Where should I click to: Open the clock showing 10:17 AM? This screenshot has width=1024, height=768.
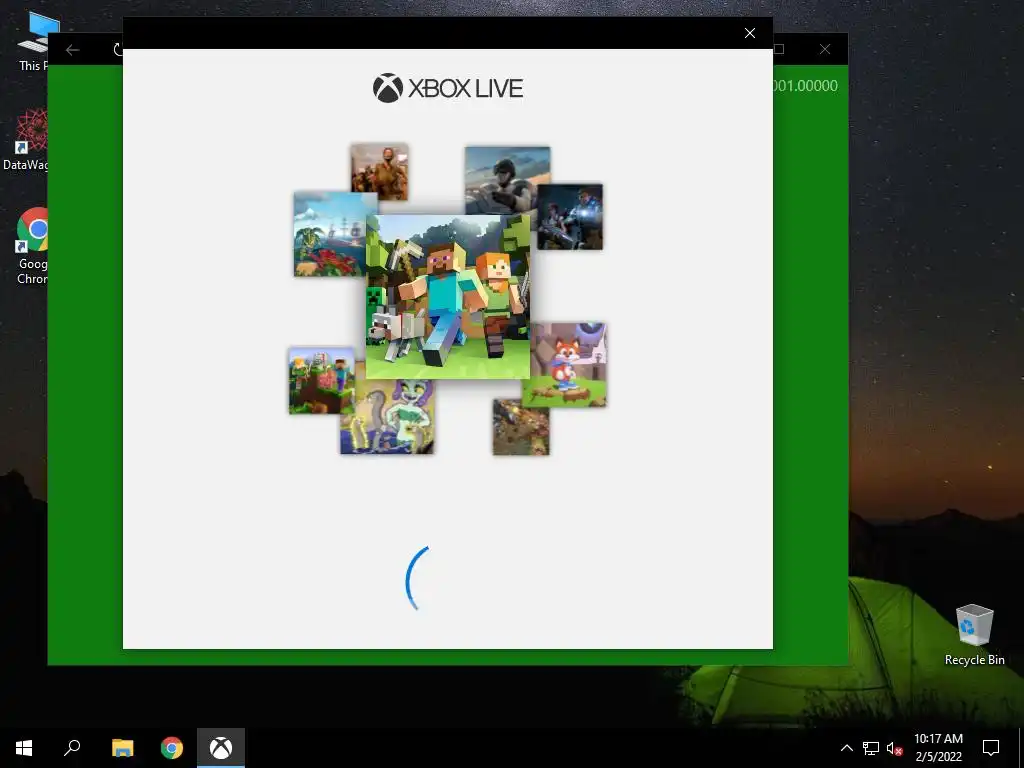(x=938, y=748)
